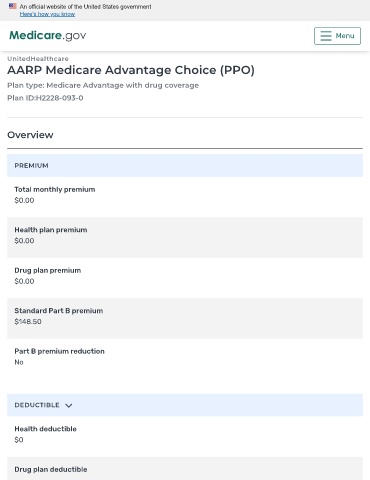
Task: Click the UnitedHealthcare provider name
Action: (38, 59)
